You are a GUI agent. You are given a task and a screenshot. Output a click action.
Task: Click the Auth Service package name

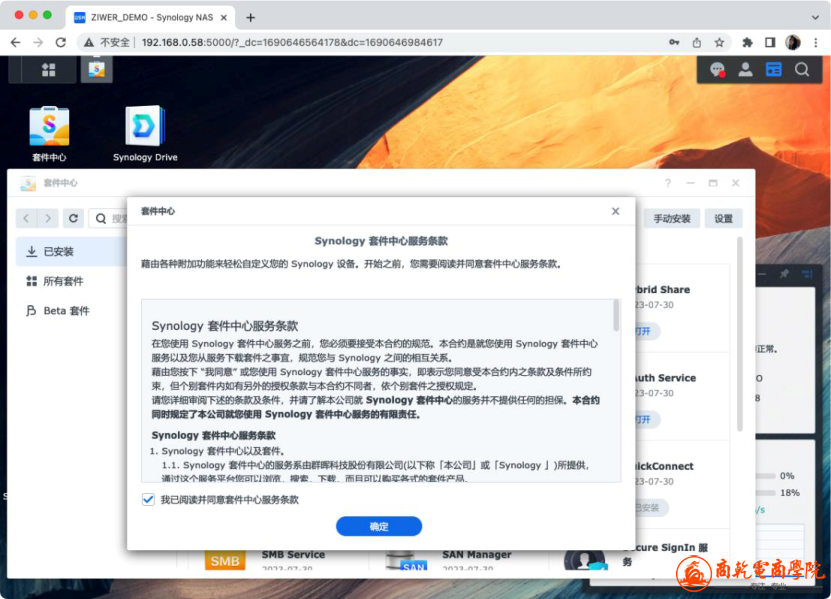666,378
